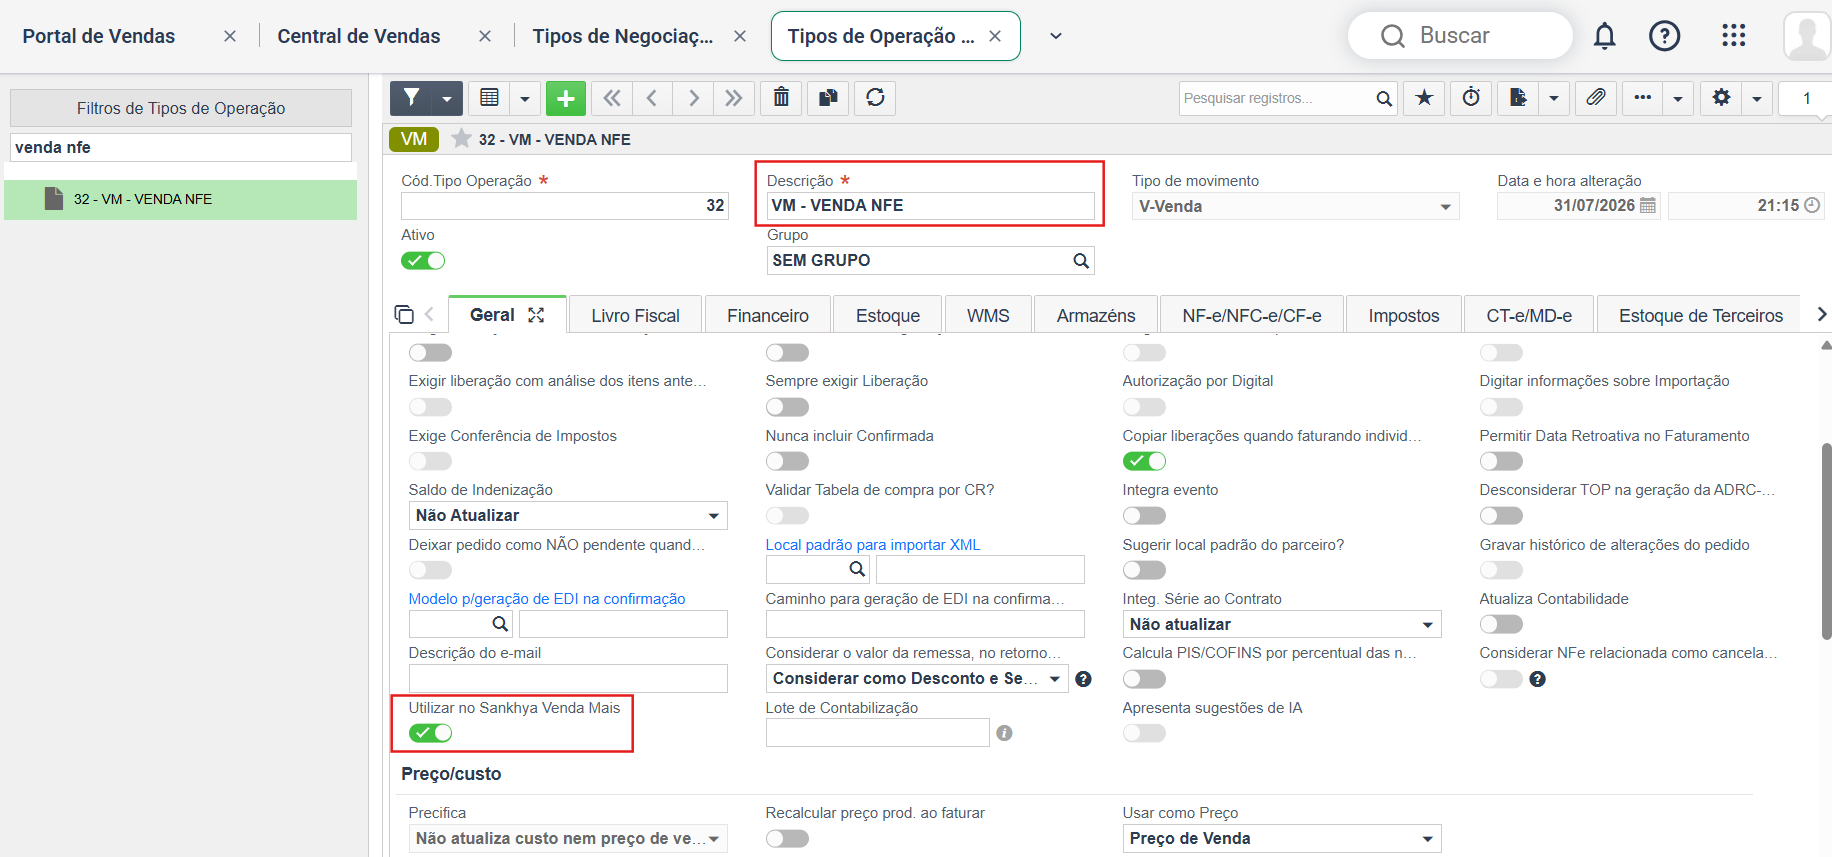Enable Integra evento switch
1832x857 pixels.
coord(1144,516)
